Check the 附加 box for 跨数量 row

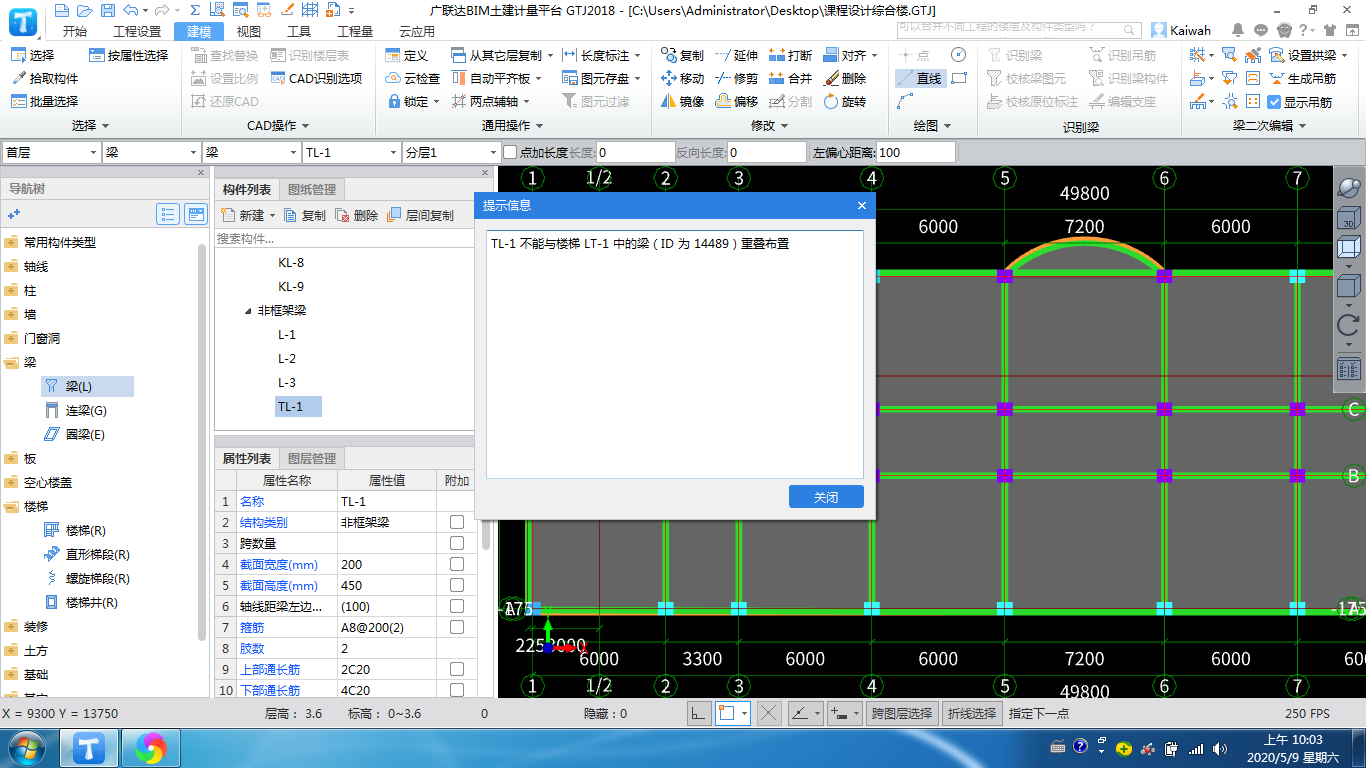[x=457, y=543]
